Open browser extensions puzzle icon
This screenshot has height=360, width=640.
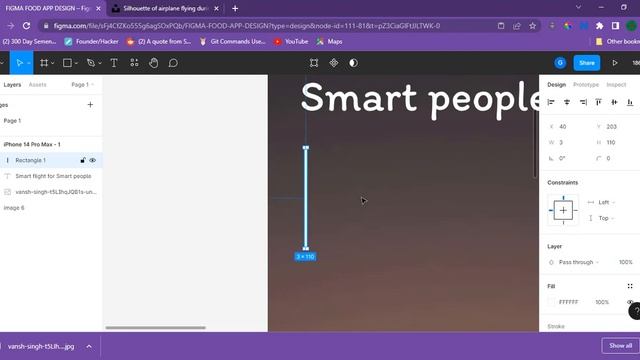click(x=599, y=26)
